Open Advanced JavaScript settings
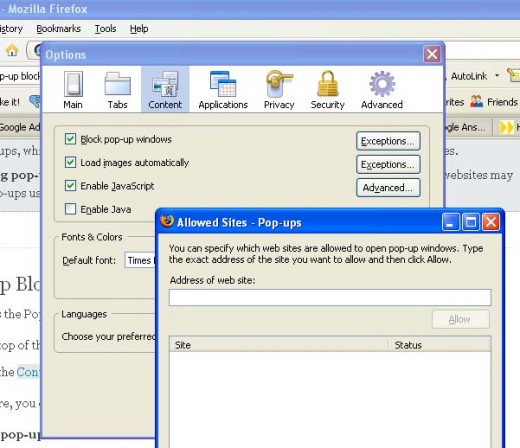This screenshot has width=520, height=448. click(x=388, y=188)
